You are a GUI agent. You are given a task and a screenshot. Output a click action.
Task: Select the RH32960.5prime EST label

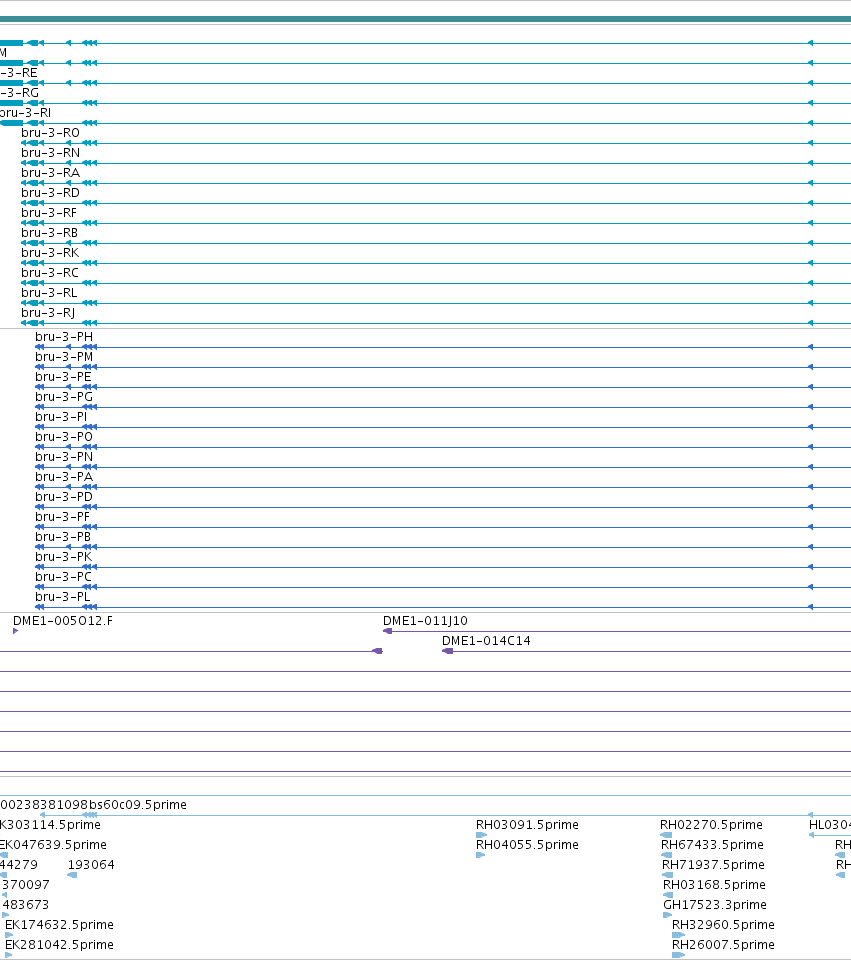(x=723, y=924)
